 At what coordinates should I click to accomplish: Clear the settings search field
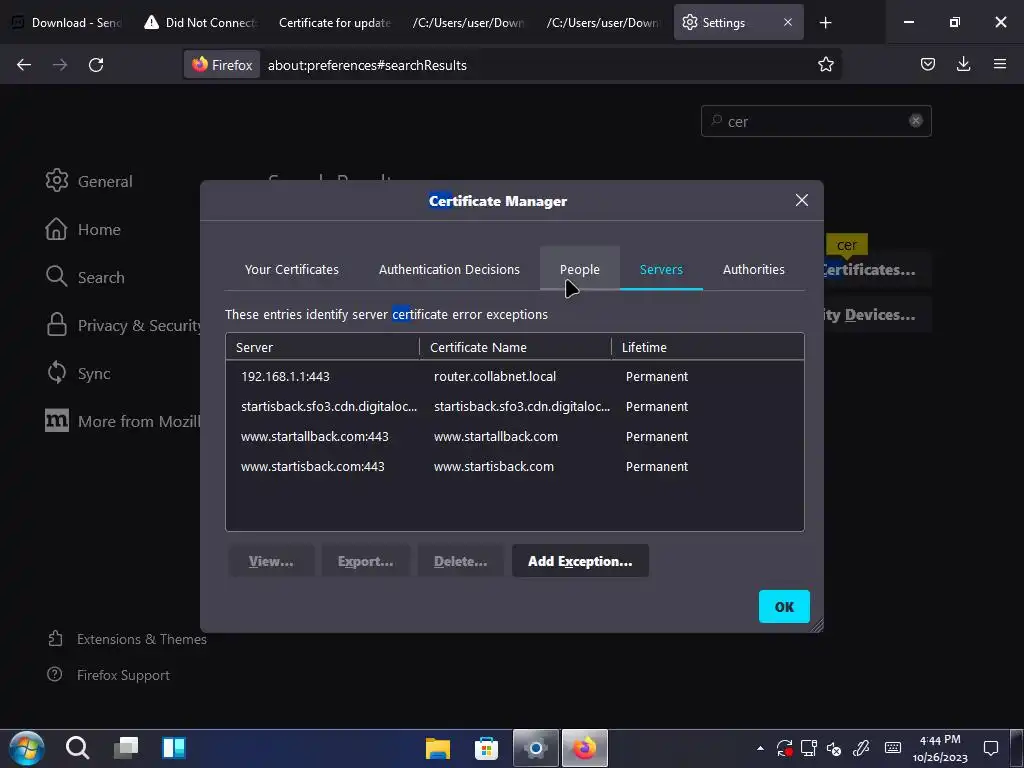(916, 121)
